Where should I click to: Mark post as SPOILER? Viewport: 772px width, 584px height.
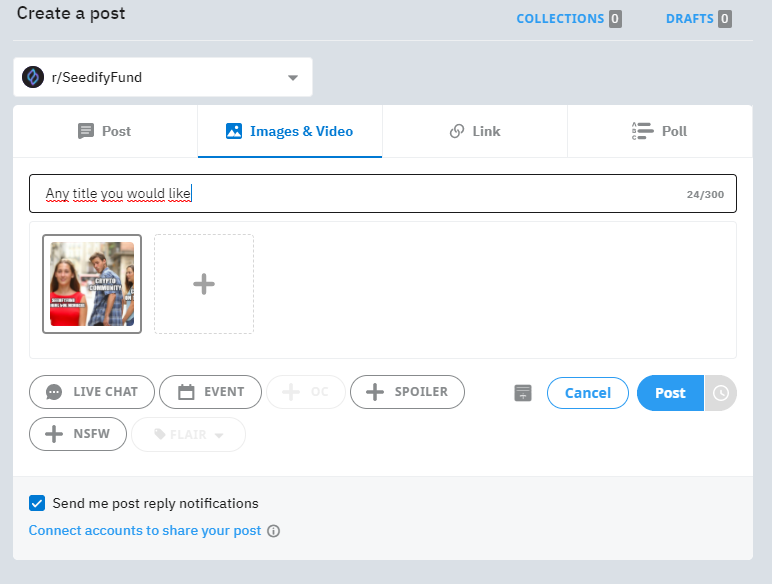point(407,392)
